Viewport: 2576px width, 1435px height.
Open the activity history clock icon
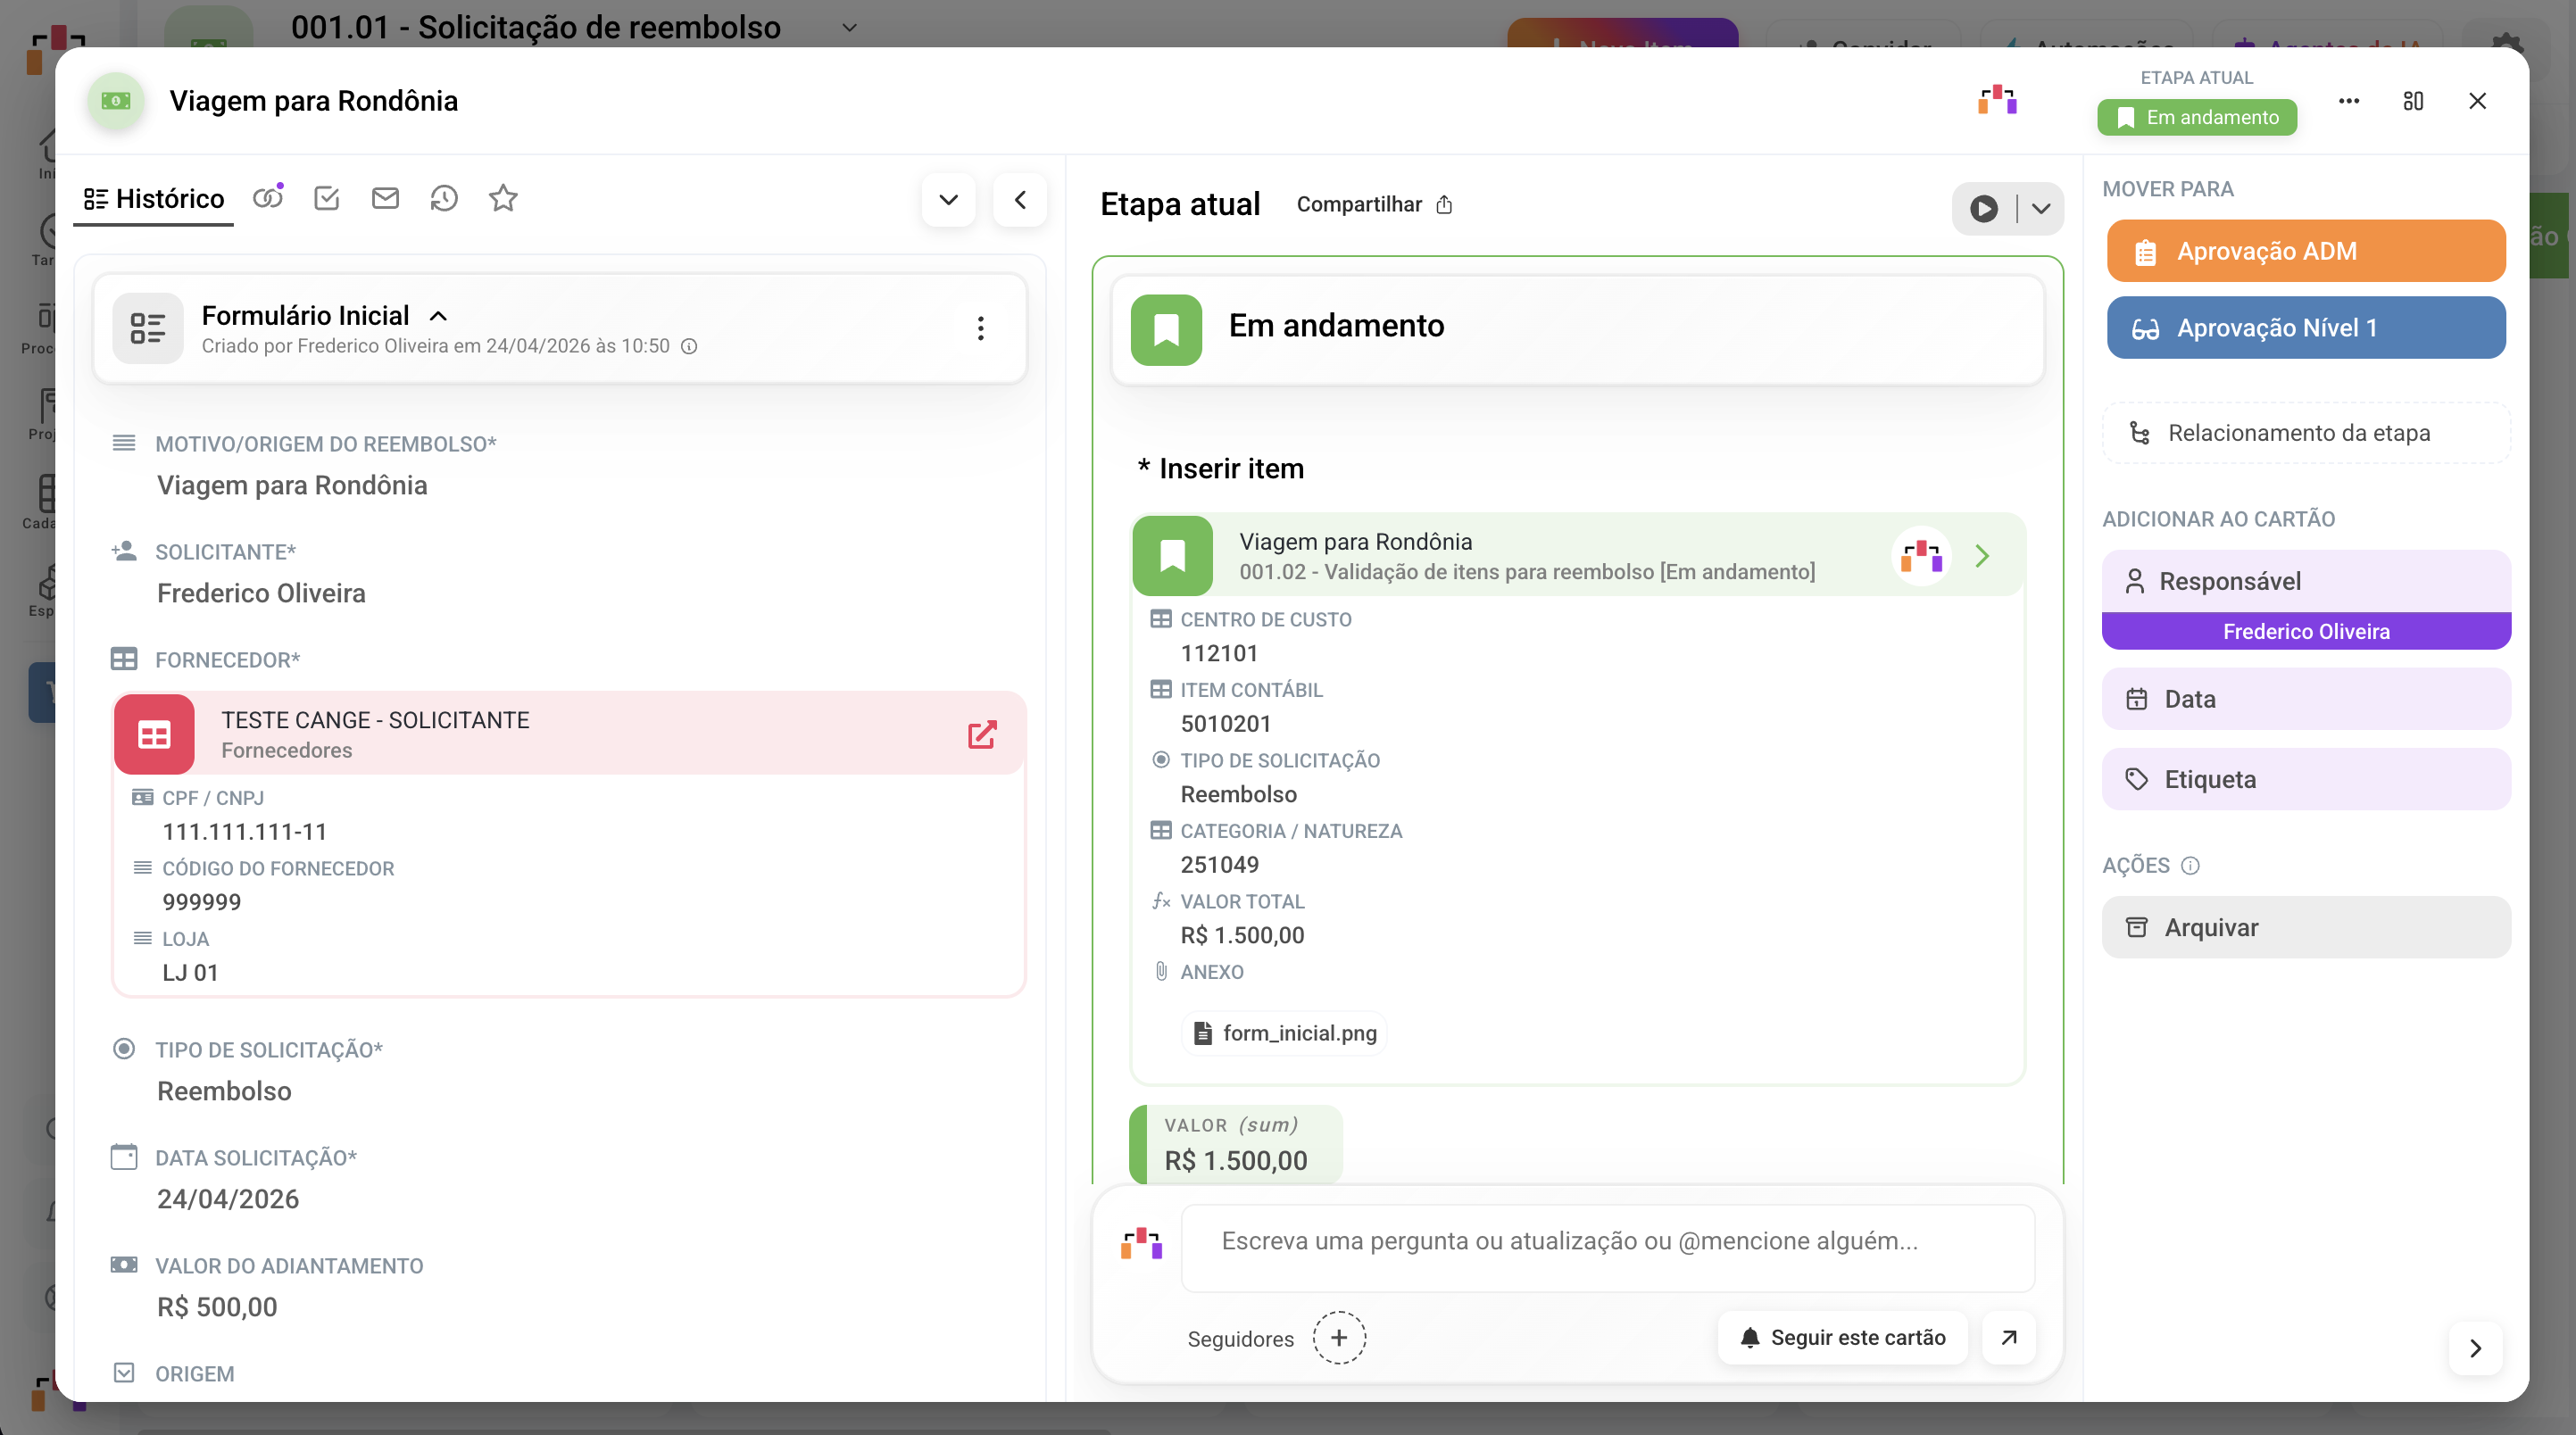(x=444, y=198)
